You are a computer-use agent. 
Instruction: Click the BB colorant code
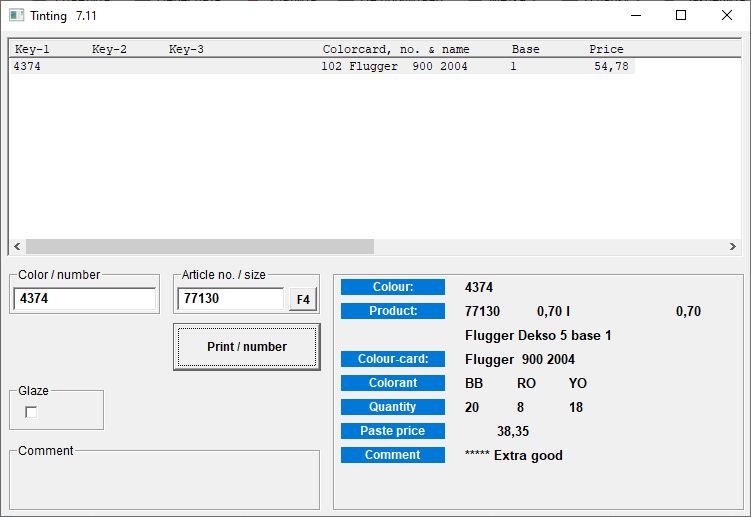(x=474, y=383)
